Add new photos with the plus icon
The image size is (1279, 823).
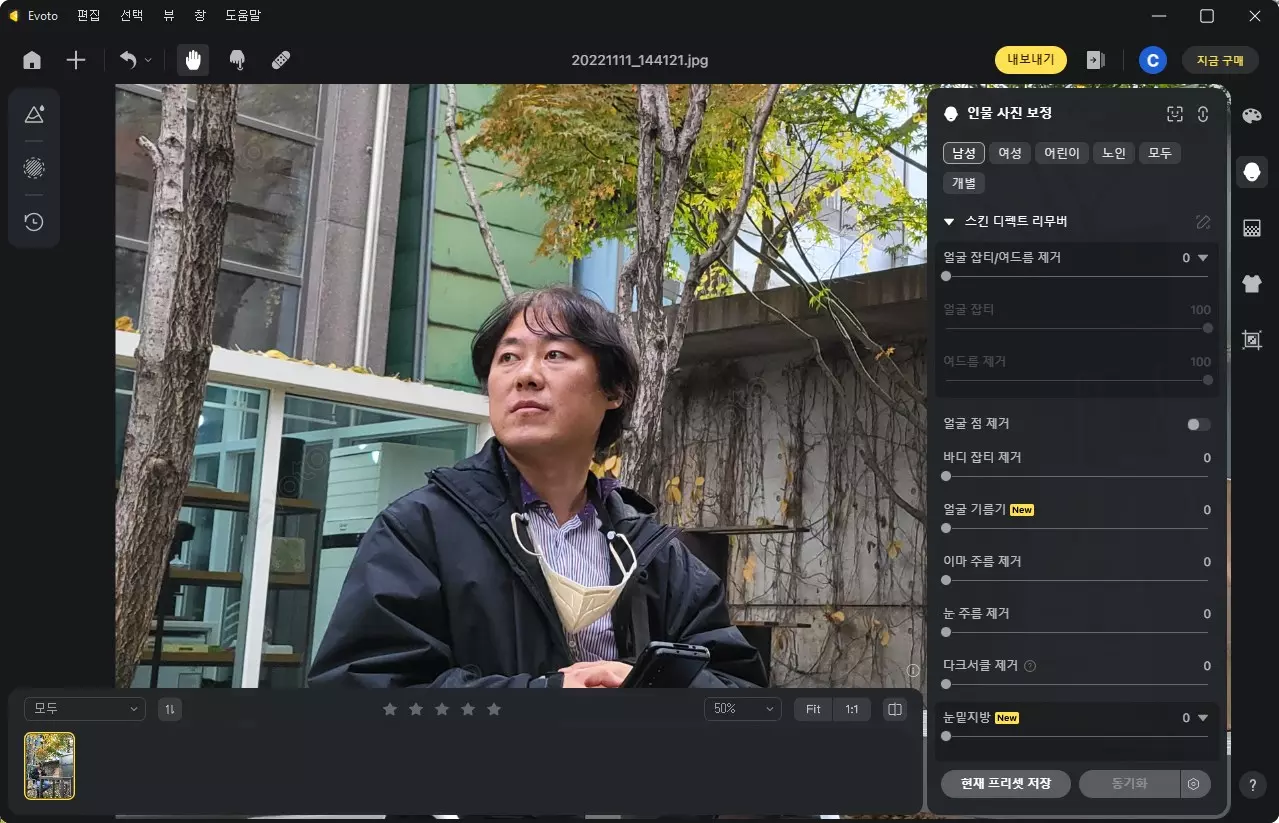click(76, 60)
